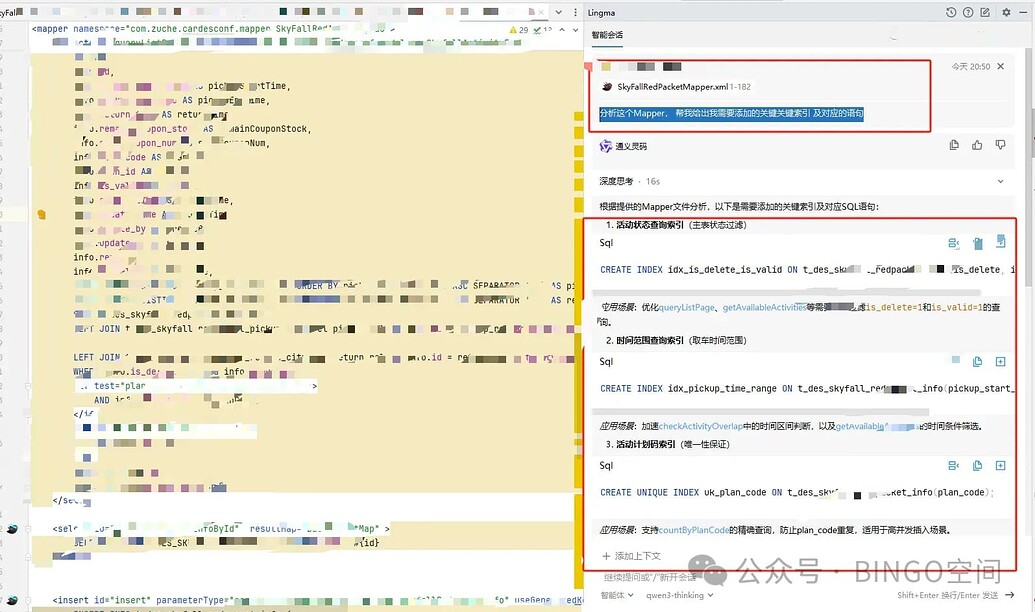Open the qwen3-thinking model dropdown

pyautogui.click(x=679, y=595)
